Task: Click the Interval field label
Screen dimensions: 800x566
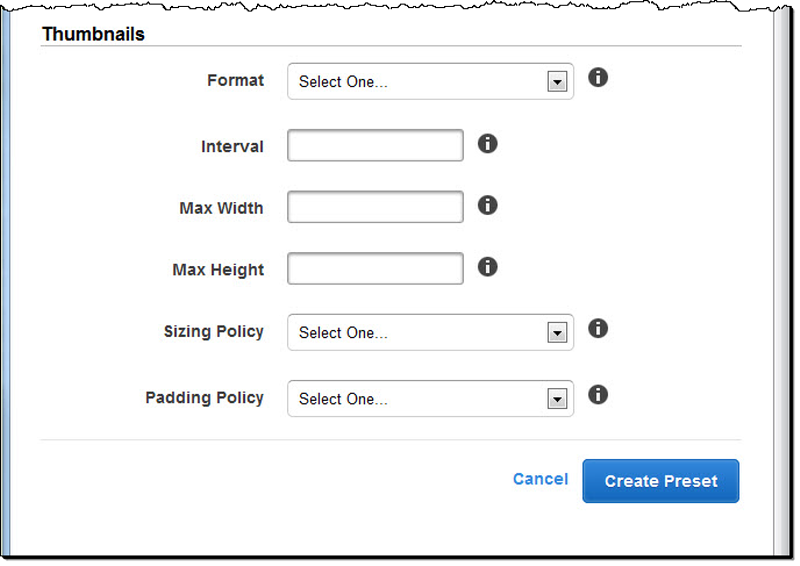Action: pyautogui.click(x=232, y=147)
